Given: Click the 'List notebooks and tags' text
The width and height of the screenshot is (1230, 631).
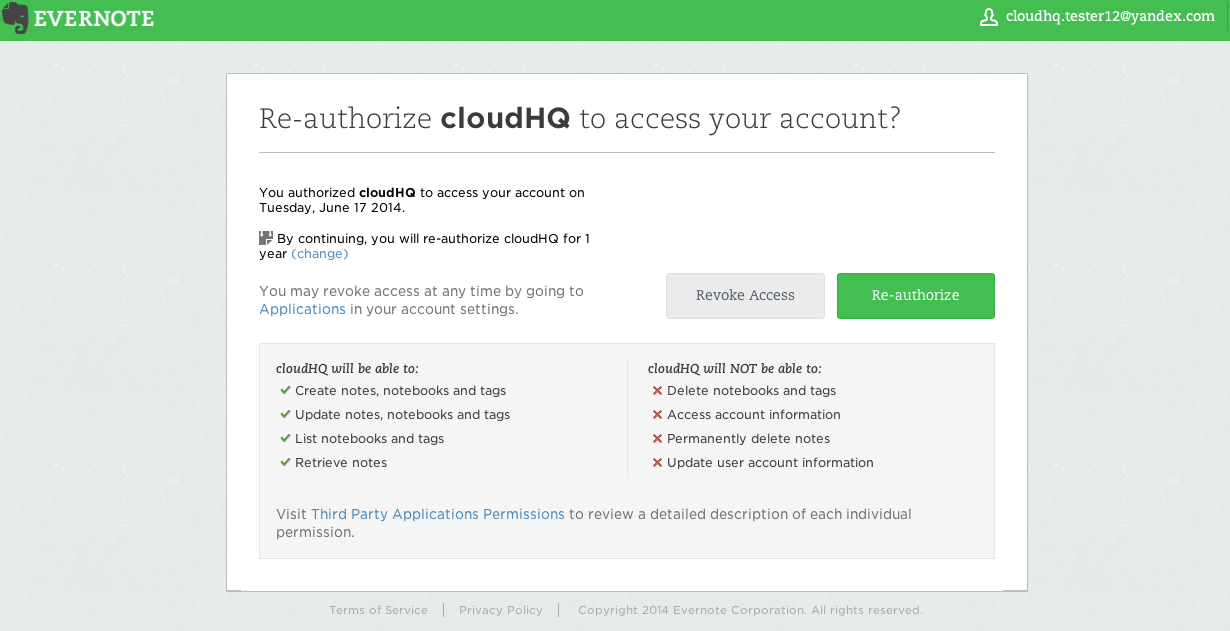Looking at the screenshot, I should 369,439.
